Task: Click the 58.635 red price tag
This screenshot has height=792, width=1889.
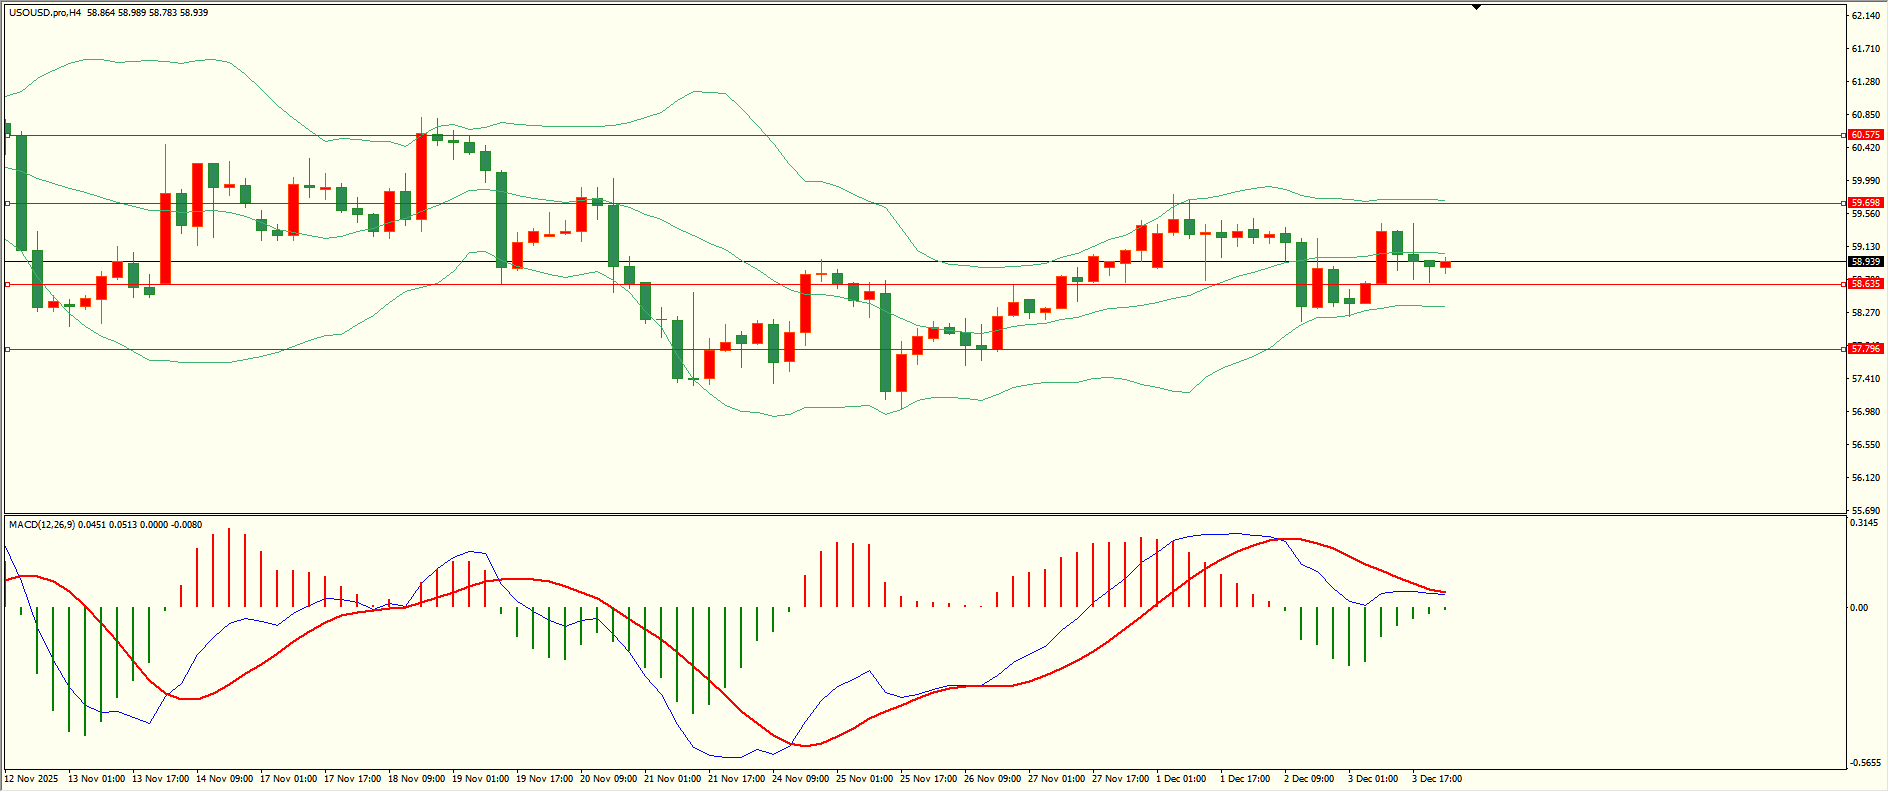Action: 1865,284
